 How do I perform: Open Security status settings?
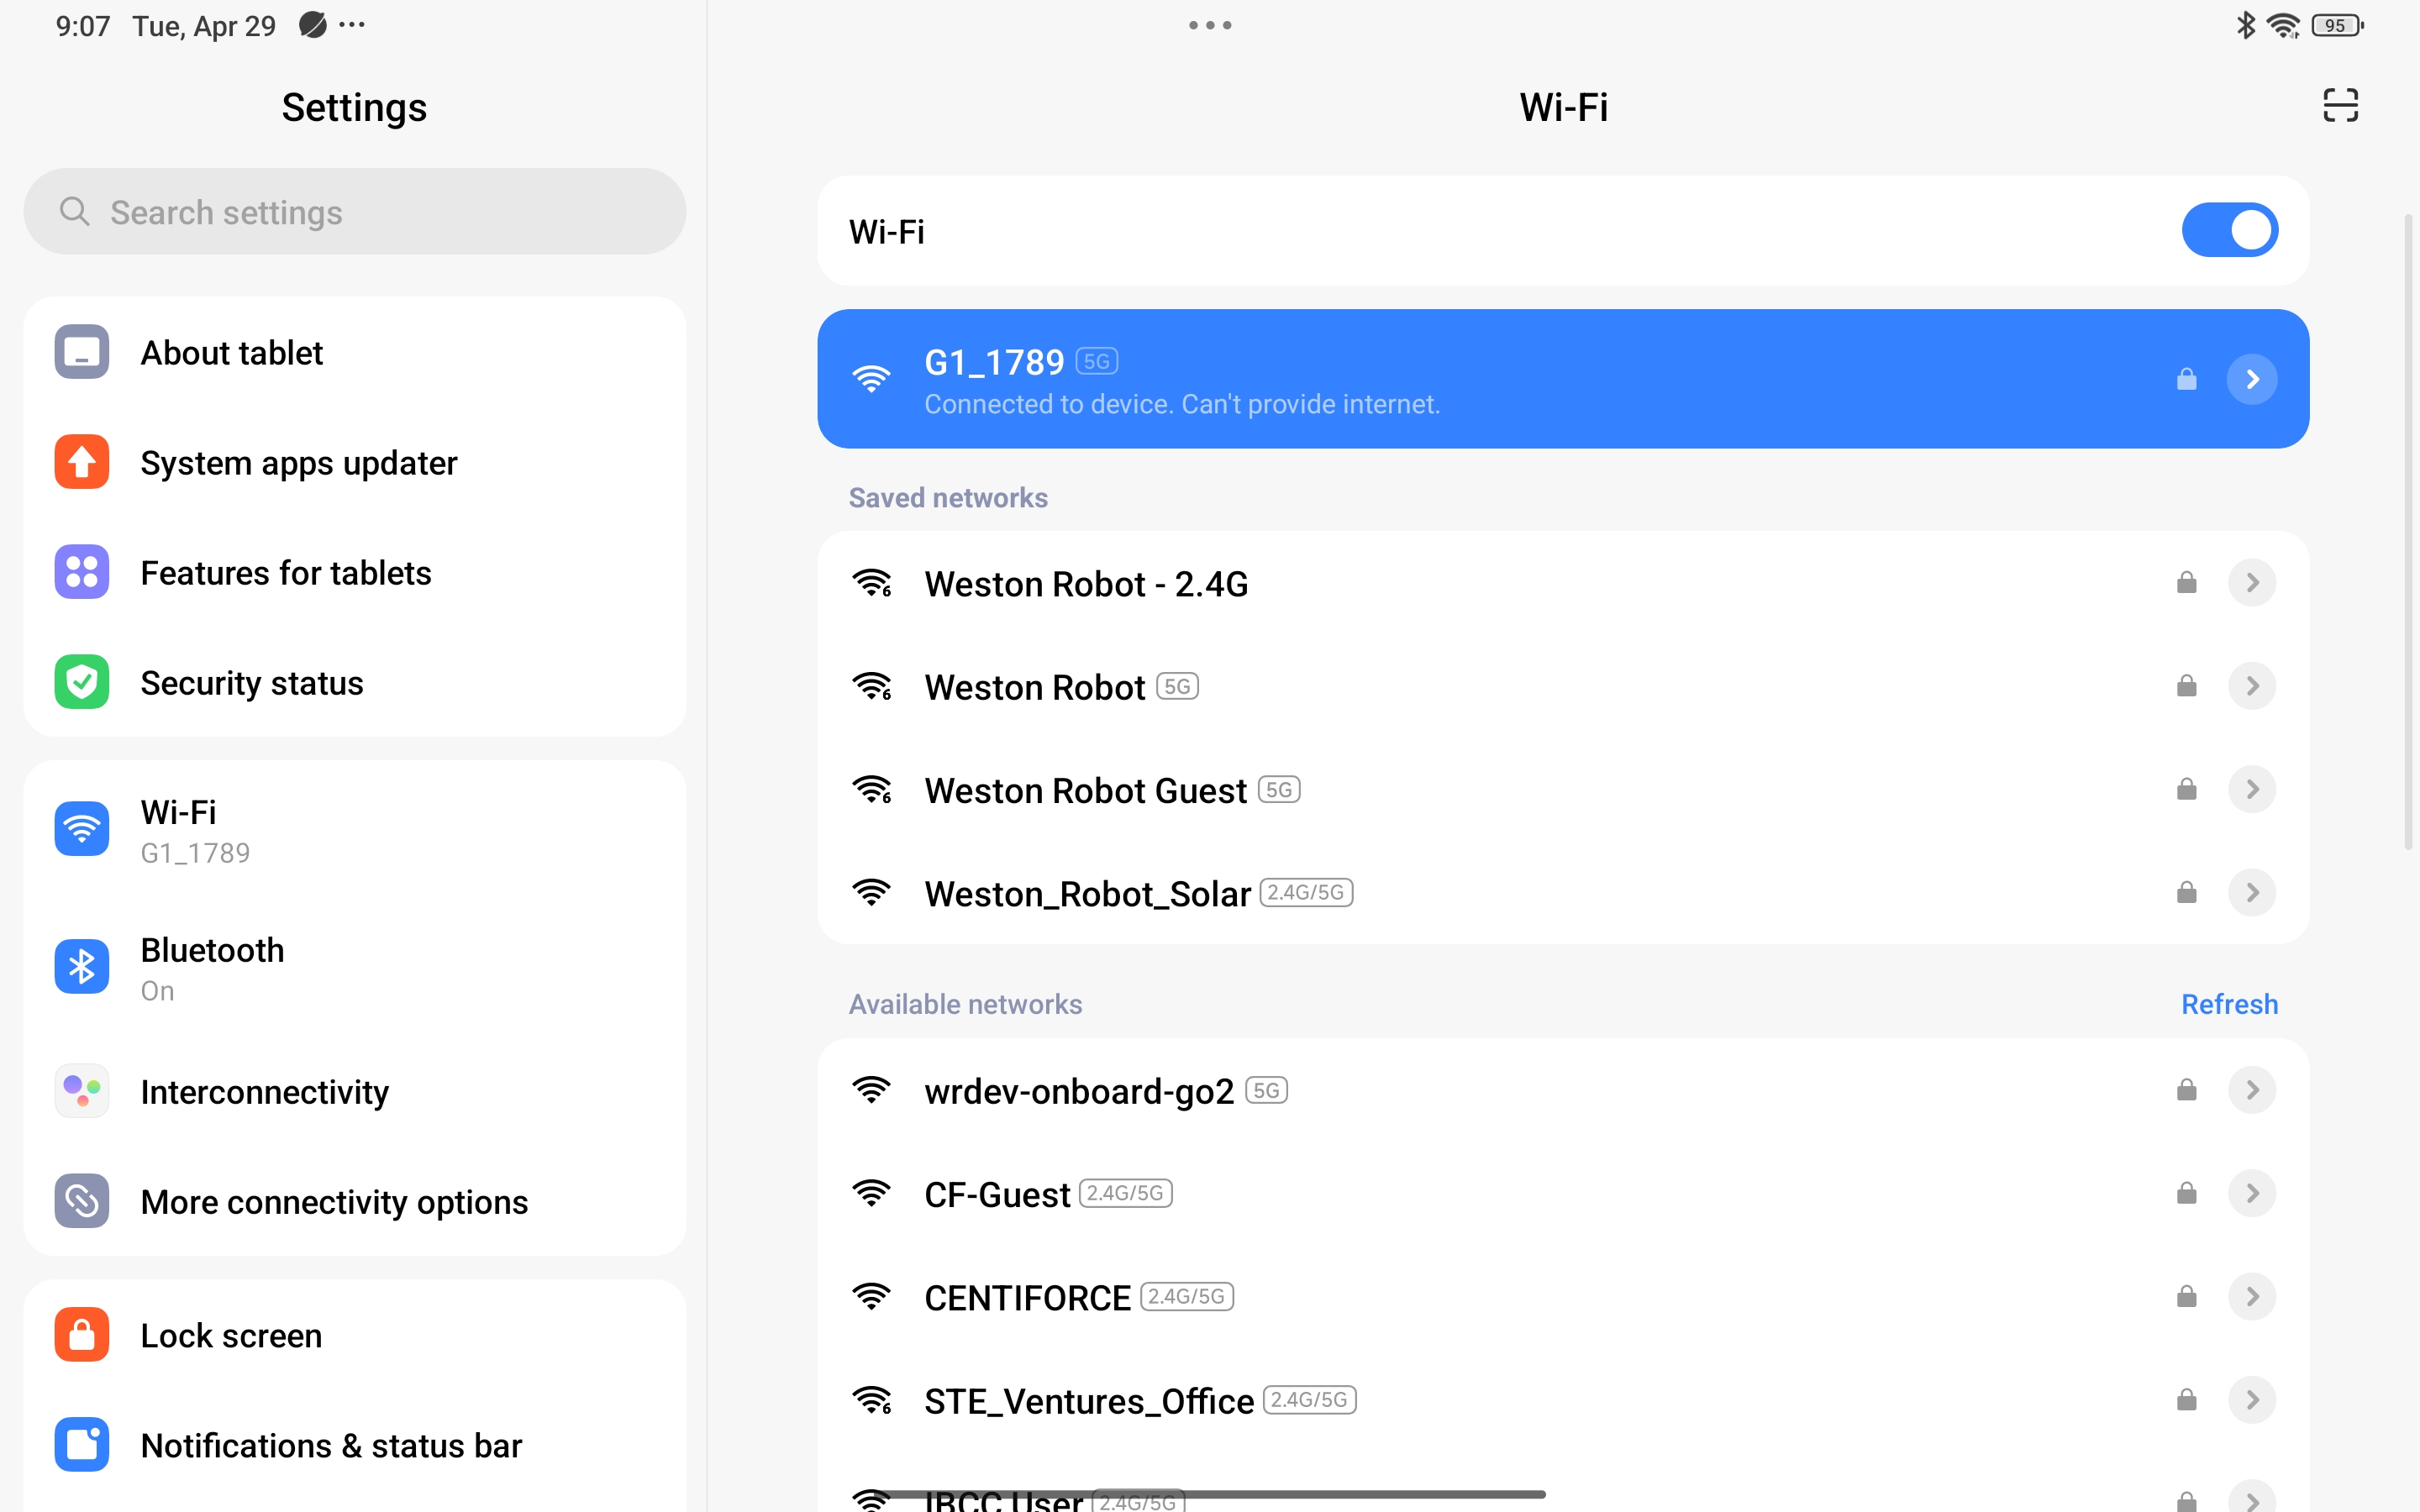click(x=355, y=682)
